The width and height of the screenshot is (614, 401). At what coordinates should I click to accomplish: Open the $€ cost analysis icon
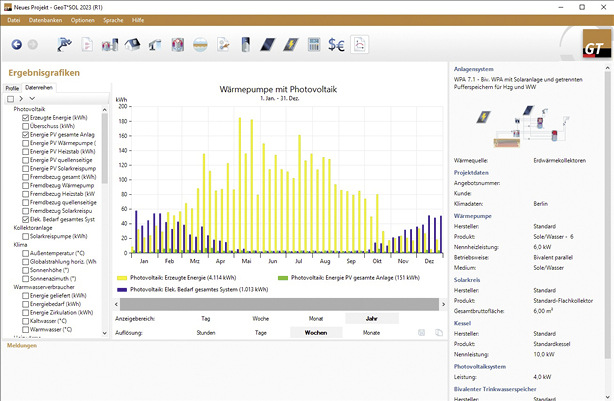point(336,45)
